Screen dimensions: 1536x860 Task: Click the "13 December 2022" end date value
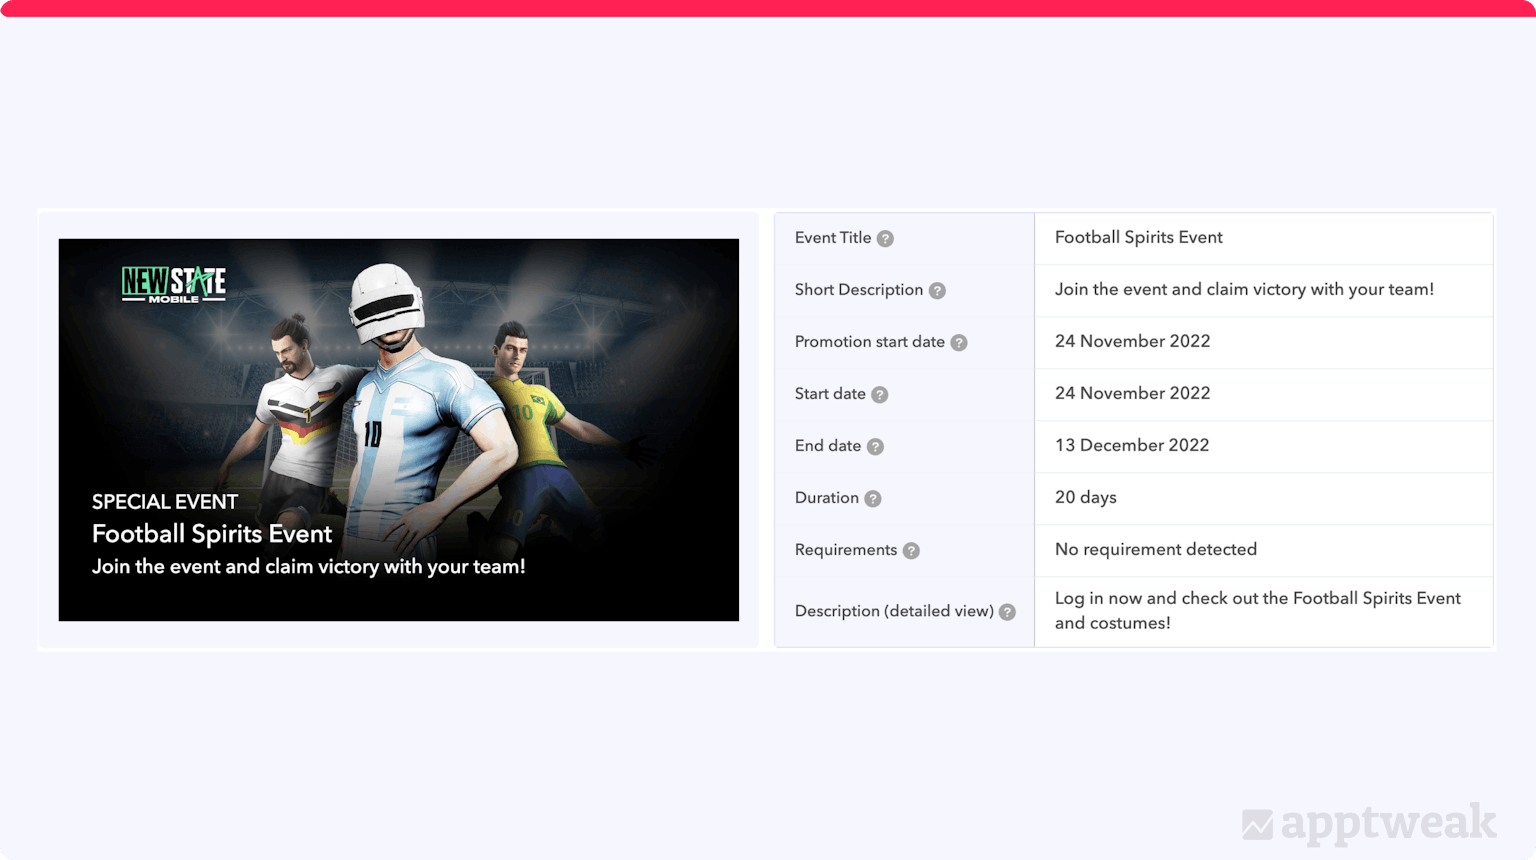pyautogui.click(x=1131, y=446)
